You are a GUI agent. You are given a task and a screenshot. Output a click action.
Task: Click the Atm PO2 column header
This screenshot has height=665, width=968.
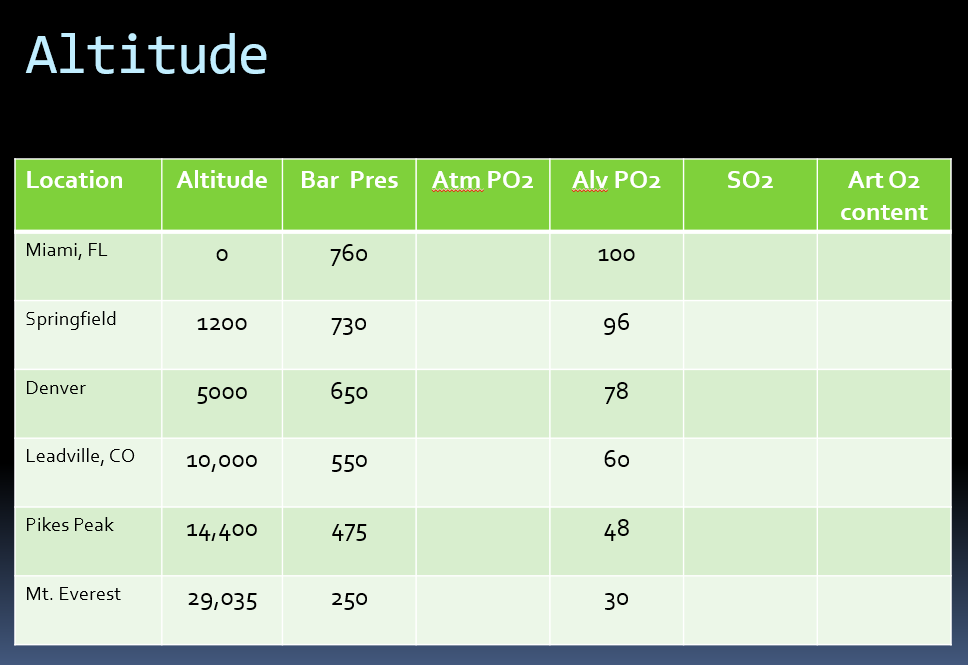coord(483,181)
